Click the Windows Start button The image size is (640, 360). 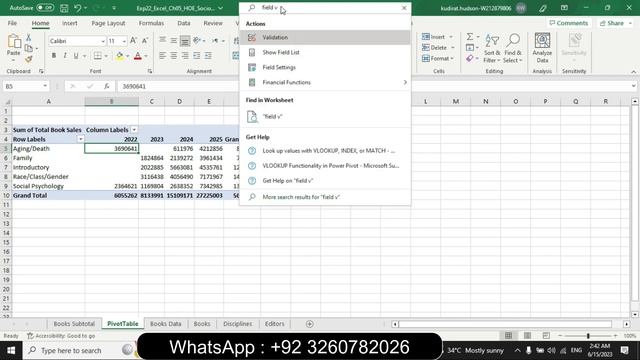click(x=11, y=351)
